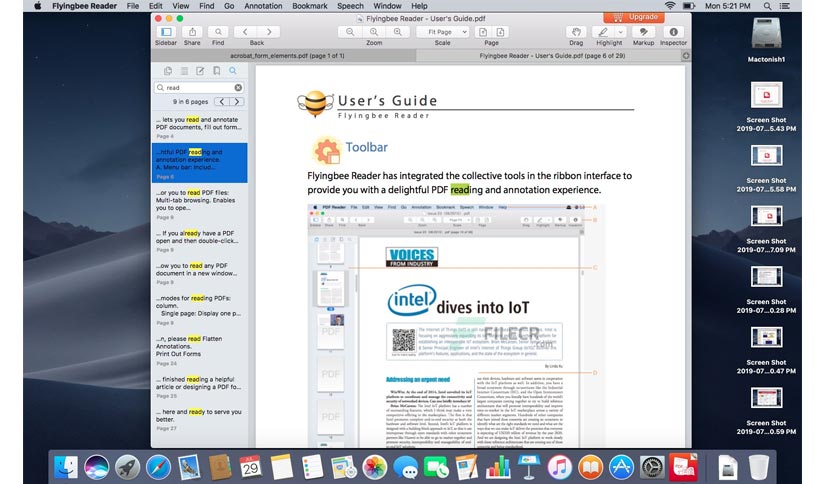The image size is (836, 484).
Task: Go back with the left Back arrow
Action: (245, 32)
